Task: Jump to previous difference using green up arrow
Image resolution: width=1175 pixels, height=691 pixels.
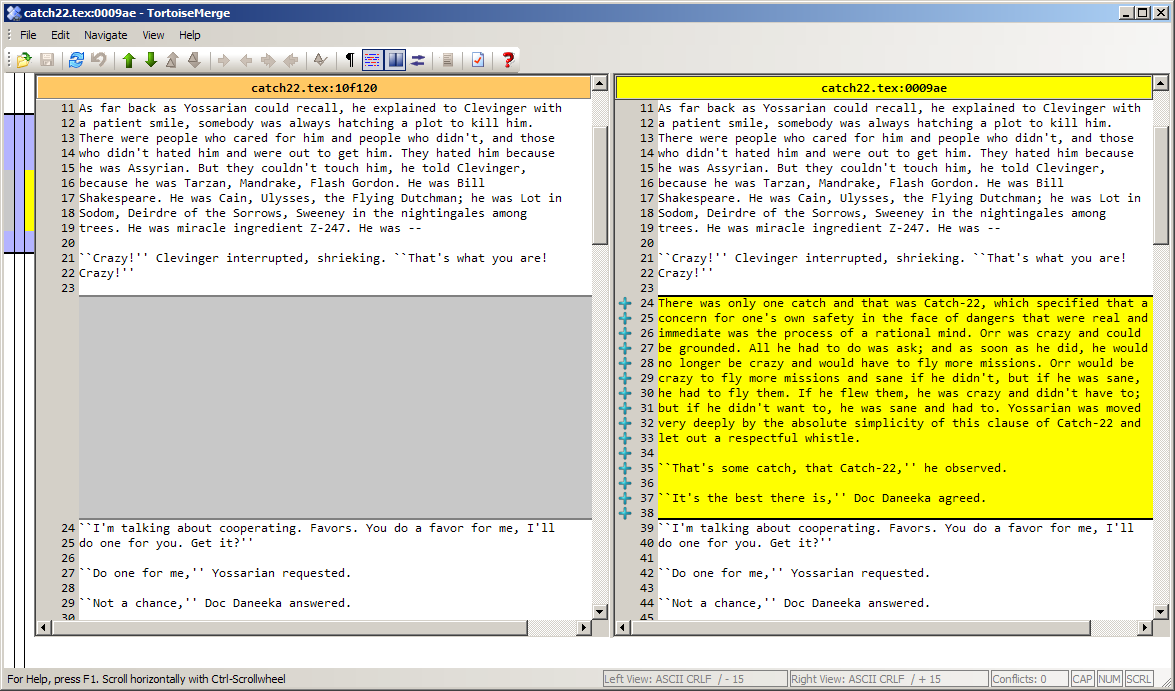Action: point(128,60)
